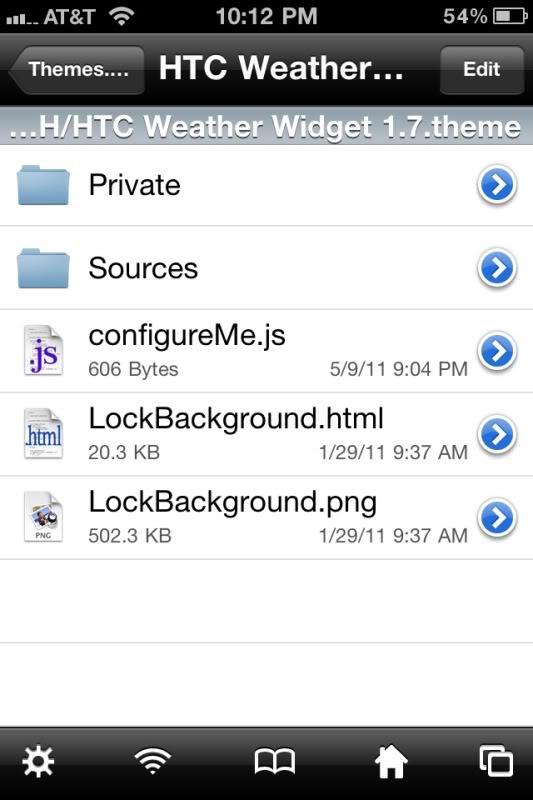Tap the Wi-Fi sharing icon in toolbar
Screen dimensions: 533x800
pyautogui.click(x=153, y=761)
